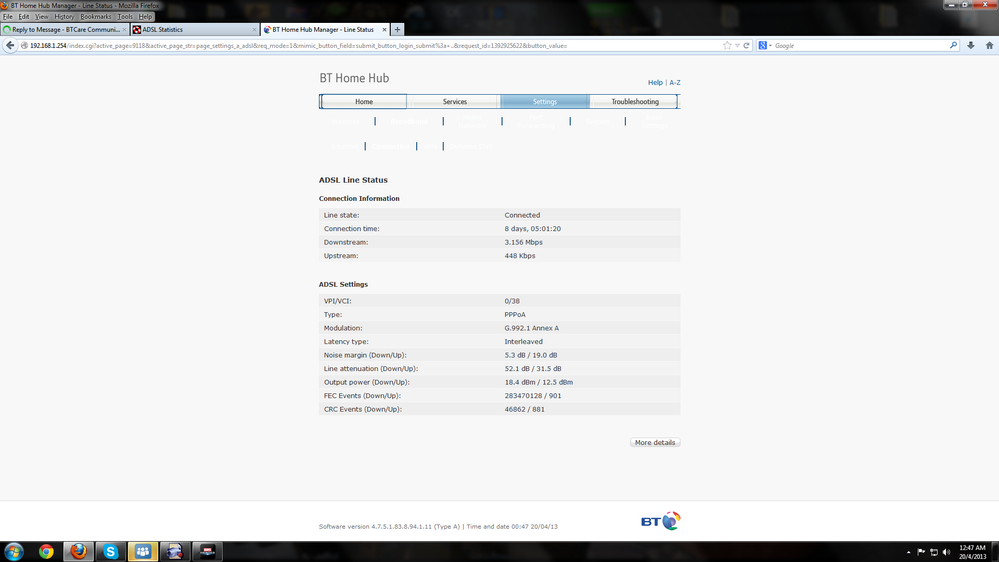This screenshot has height=562, width=999.
Task: Click the Downstream value 3.156 Mbps
Action: tap(524, 242)
